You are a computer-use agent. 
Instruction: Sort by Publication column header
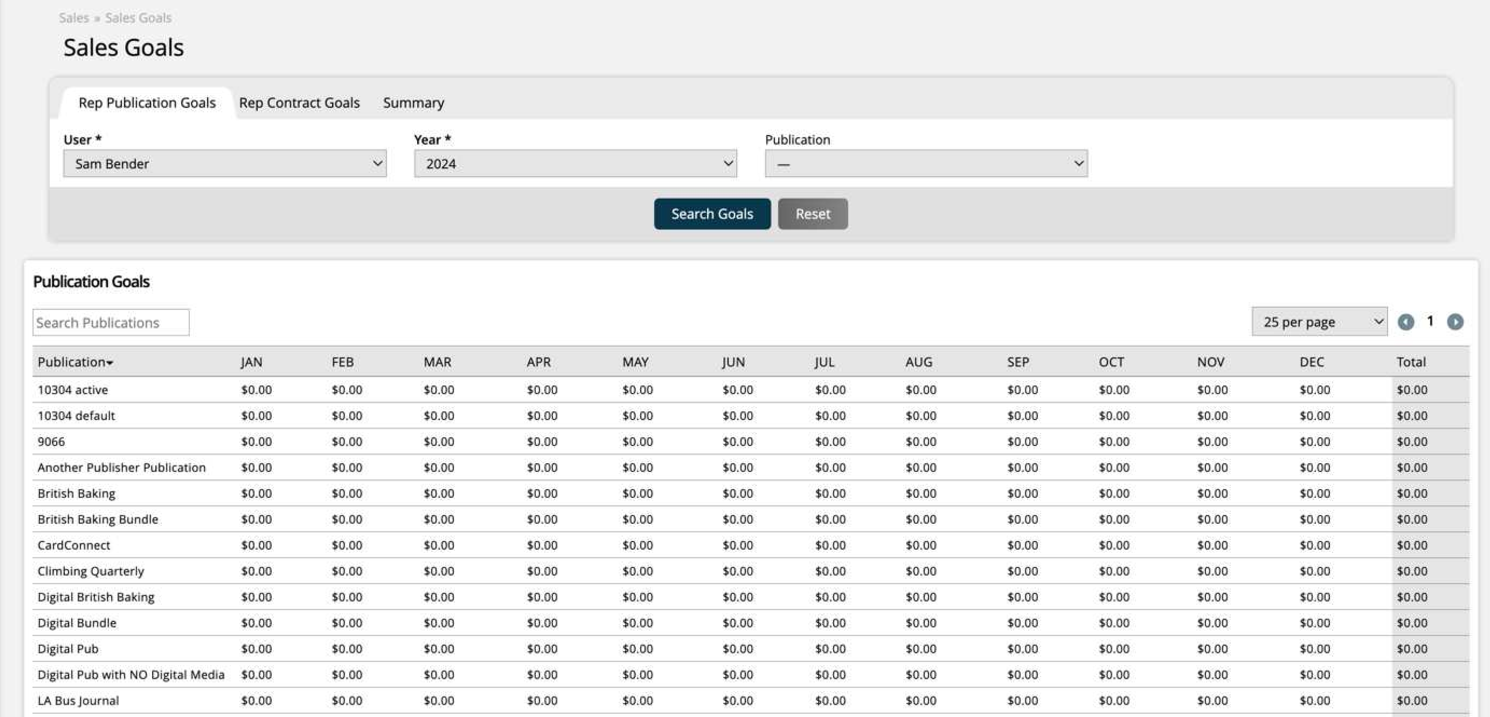(x=75, y=362)
